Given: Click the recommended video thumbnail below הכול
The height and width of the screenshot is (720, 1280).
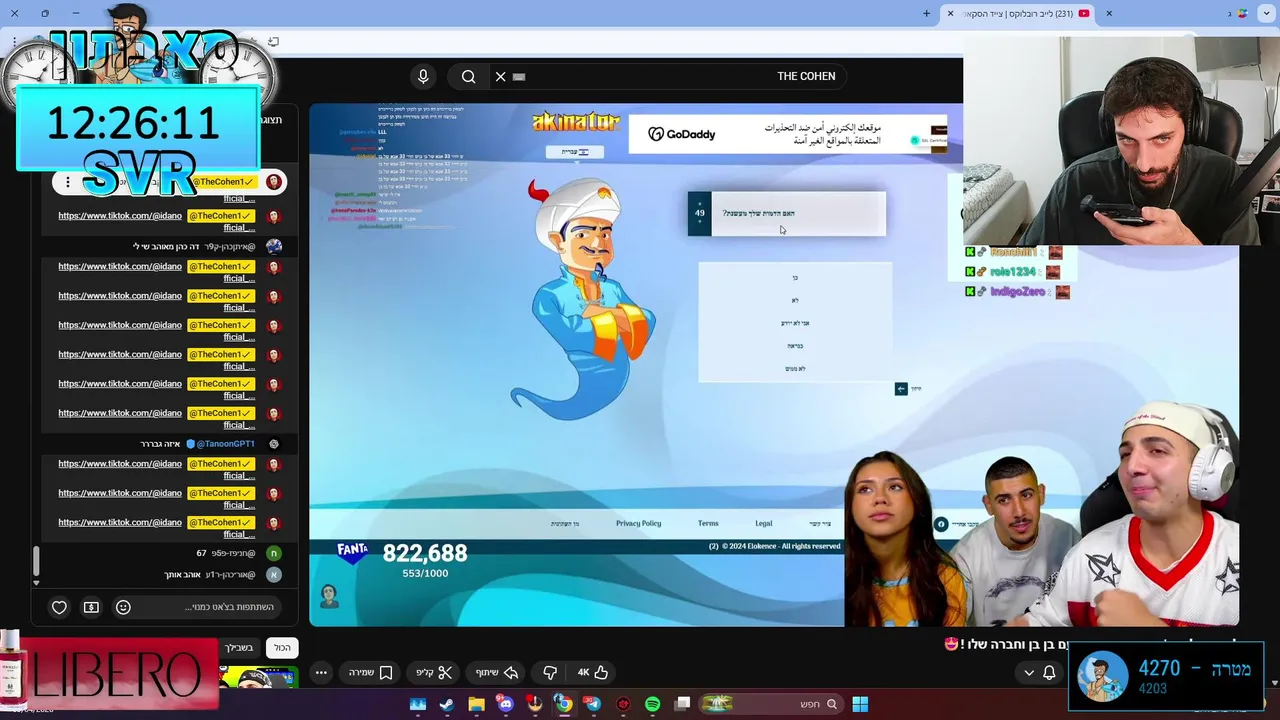Looking at the screenshot, I should click(x=259, y=677).
